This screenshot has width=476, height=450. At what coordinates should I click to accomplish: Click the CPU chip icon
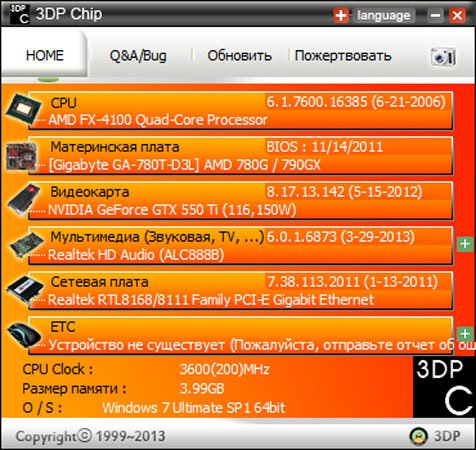point(23,109)
